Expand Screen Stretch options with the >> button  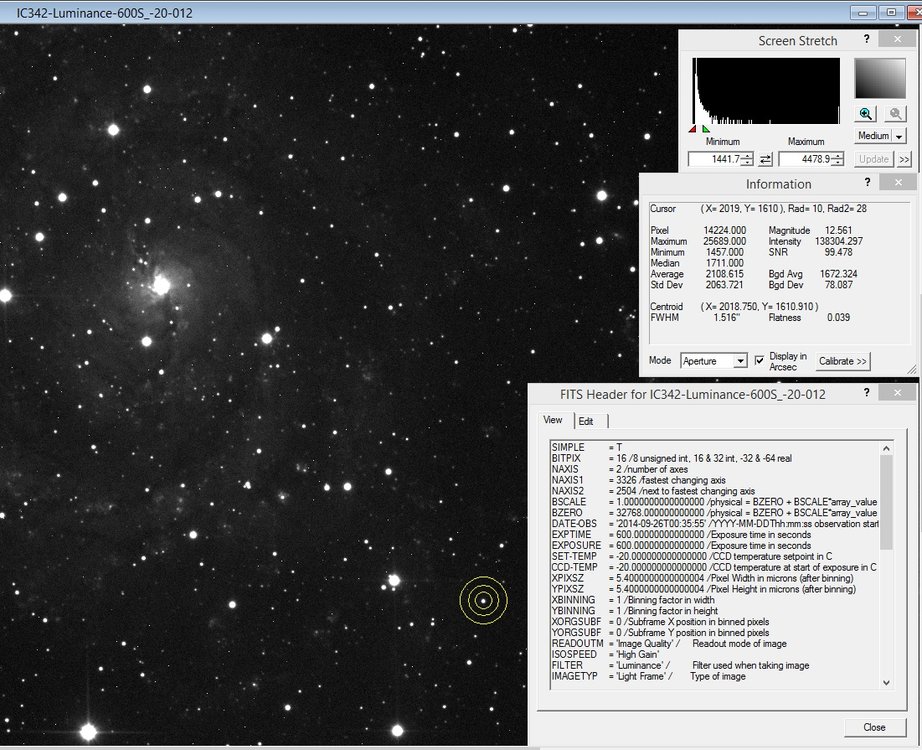coord(904,158)
